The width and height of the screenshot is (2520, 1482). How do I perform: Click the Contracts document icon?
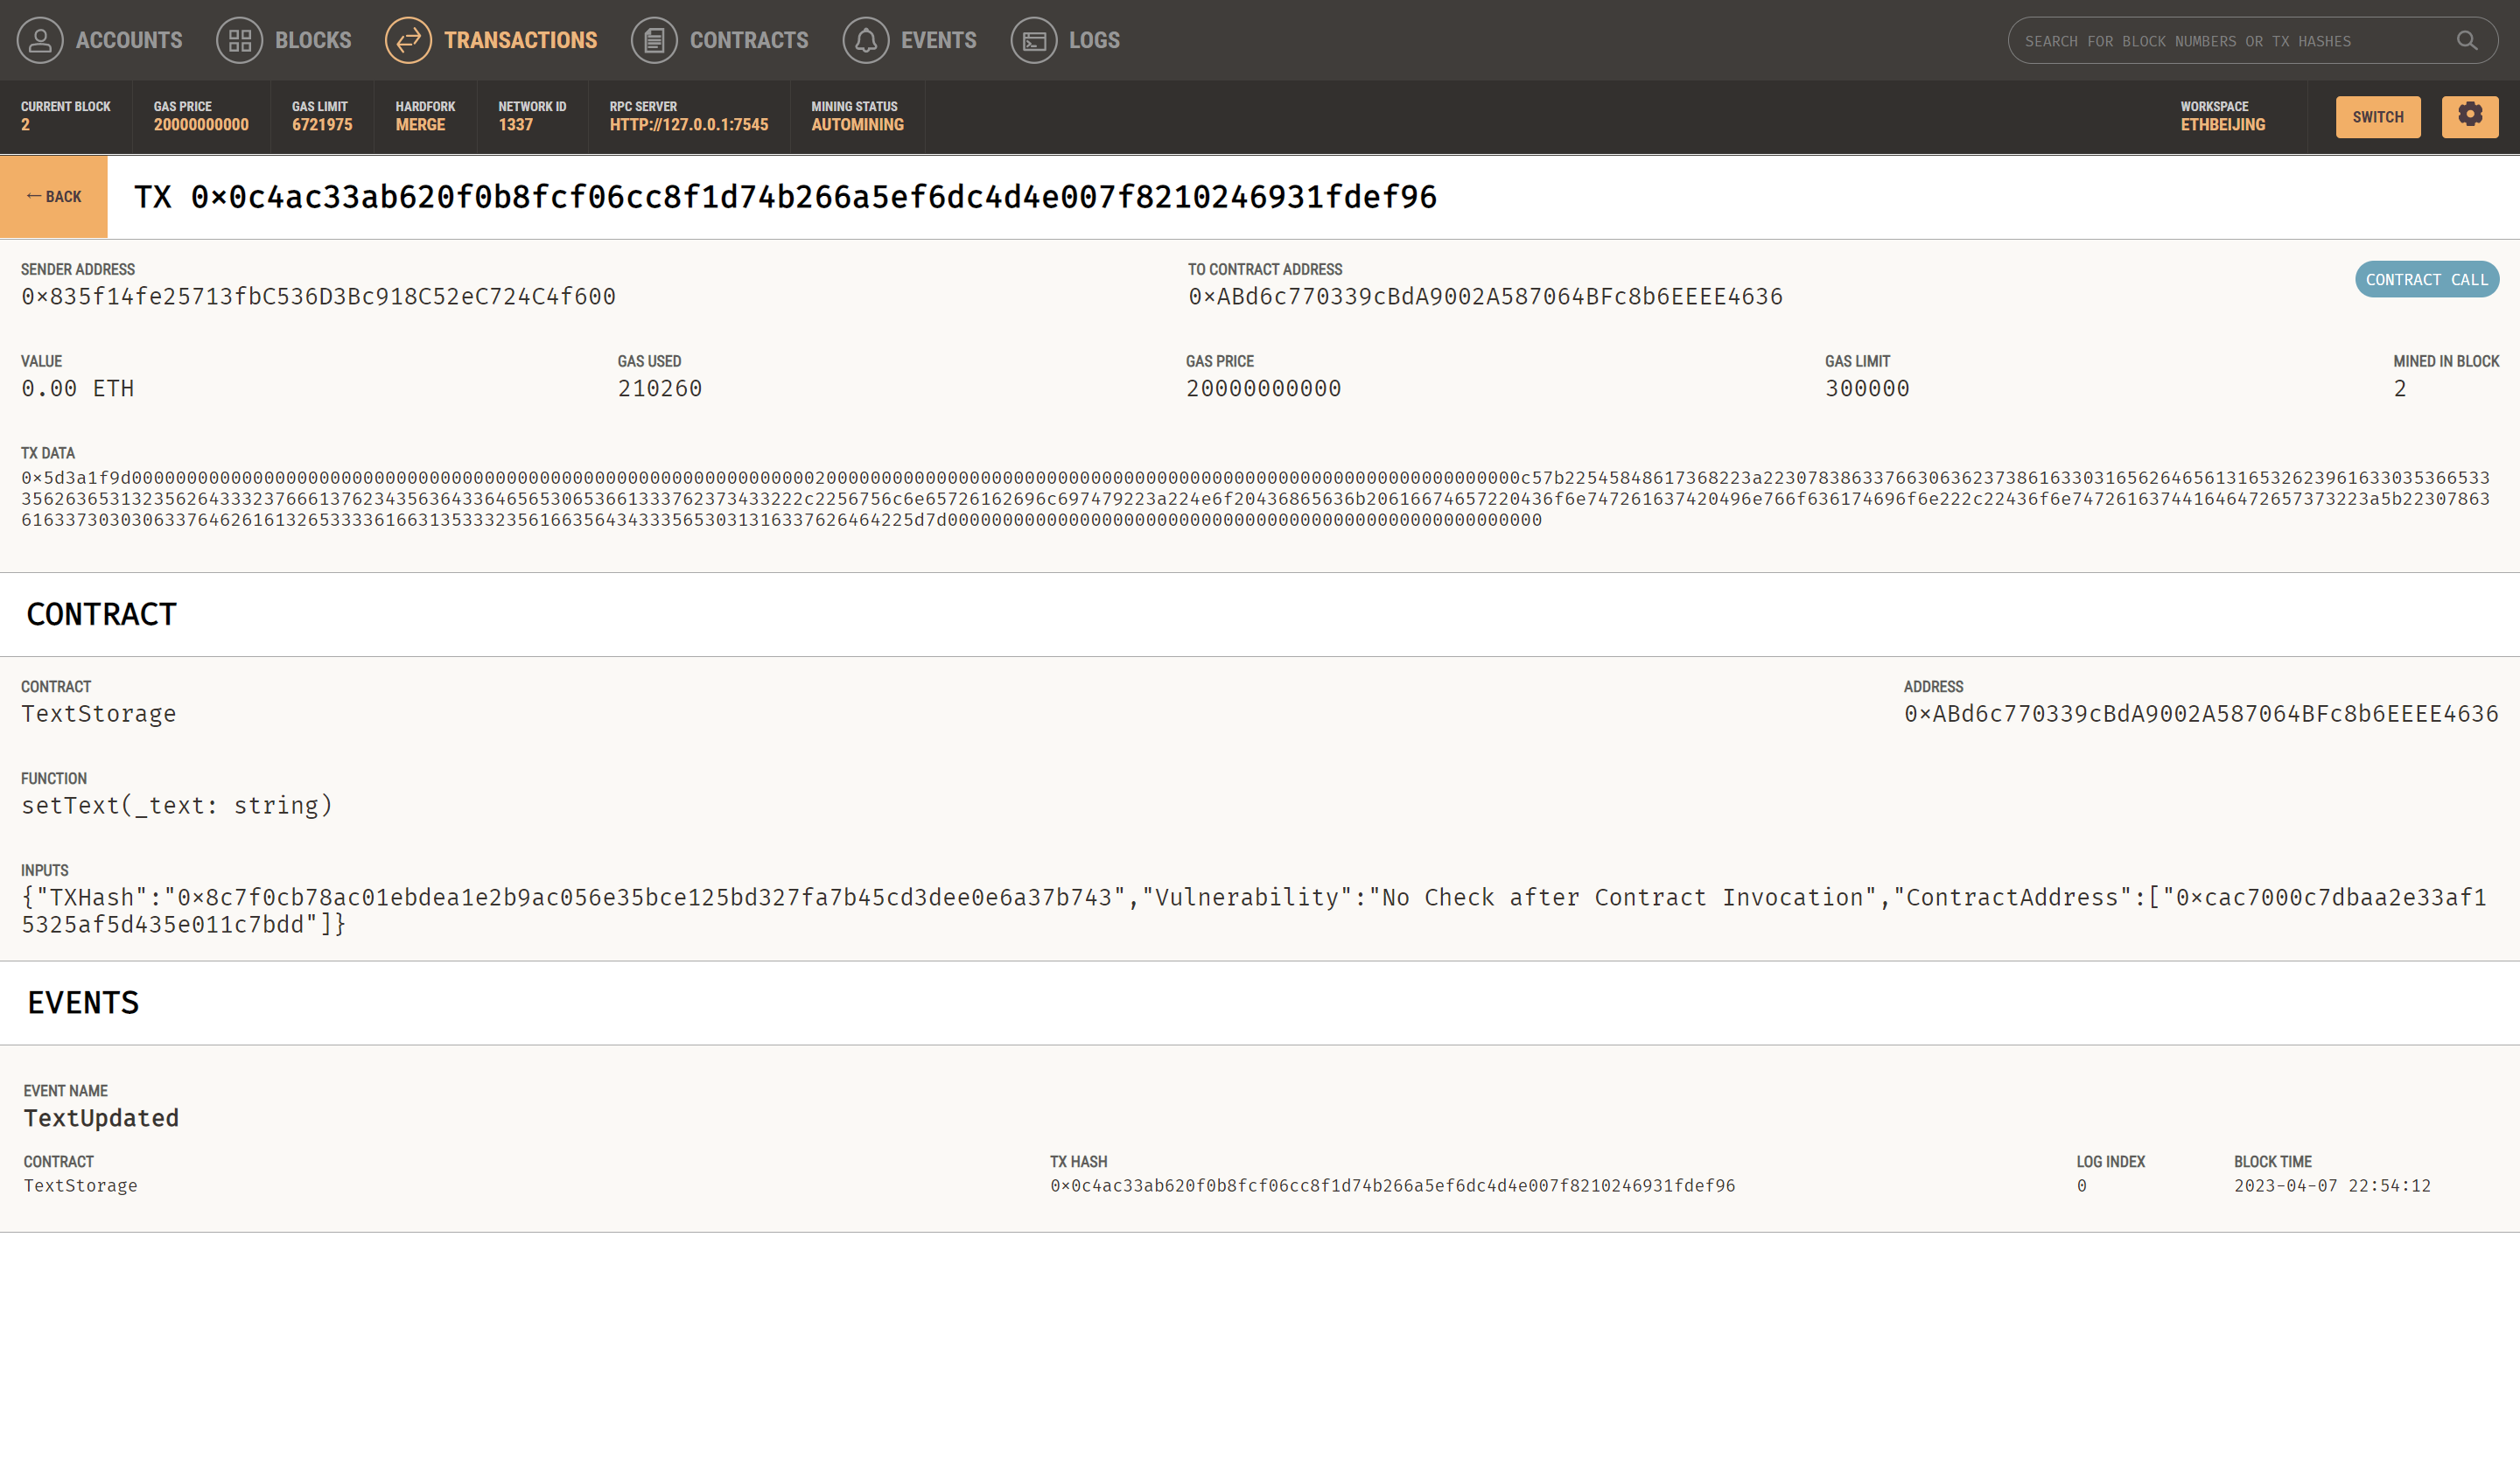[654, 40]
